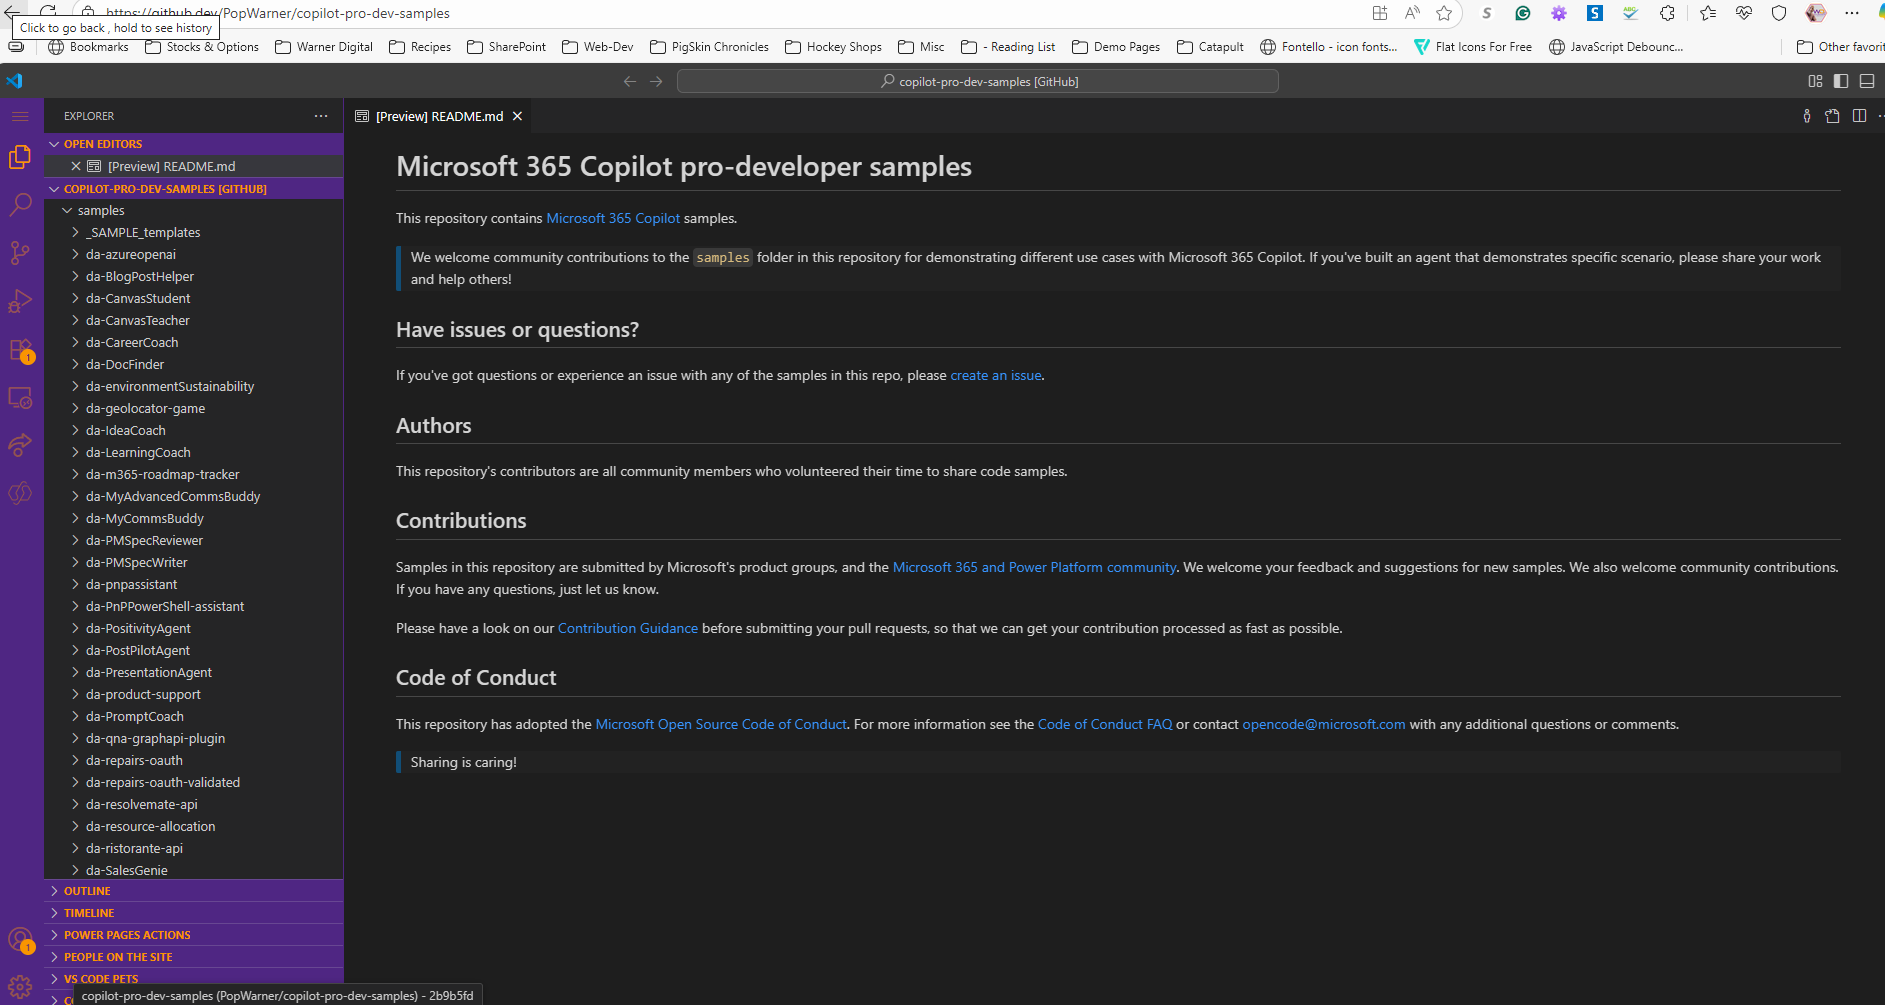Open browser Read aloud option

(1412, 13)
